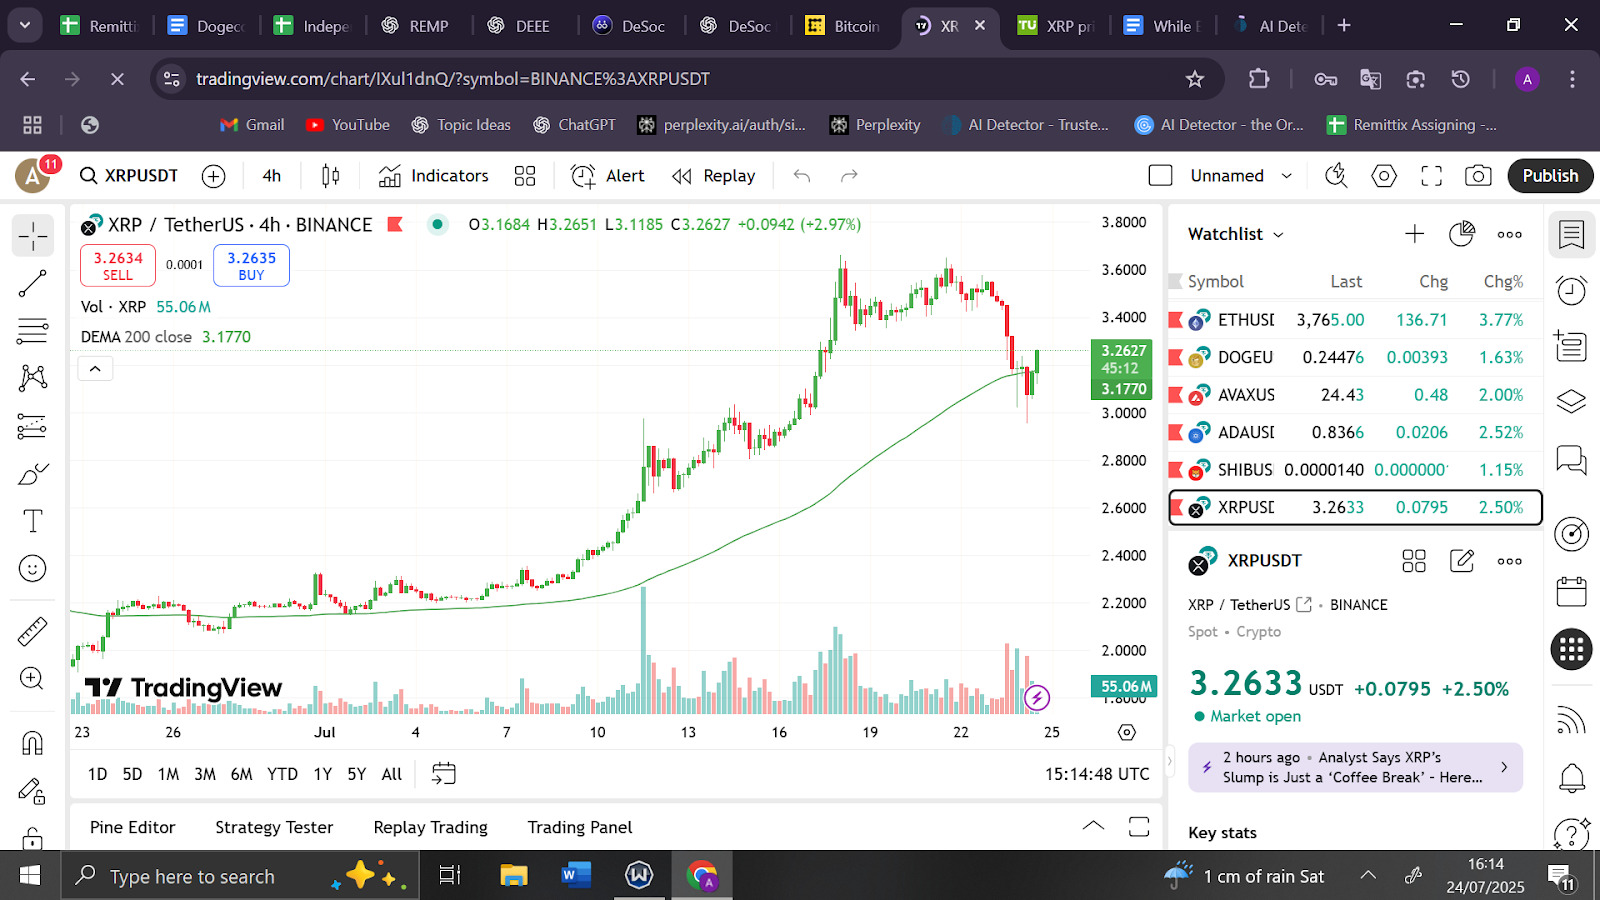Open the calendar sidebar panel

1572,591
